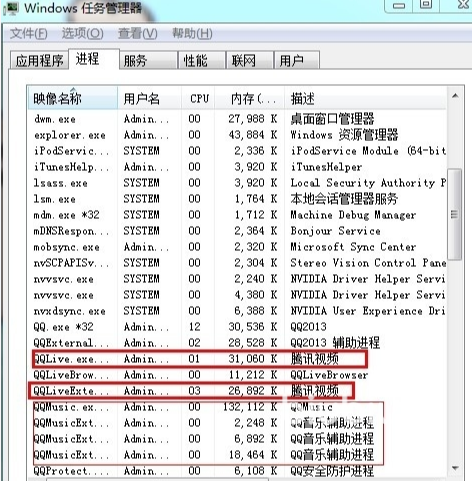Sort processes by CPU column header
Screen dimensions: 472x481
[x=199, y=98]
